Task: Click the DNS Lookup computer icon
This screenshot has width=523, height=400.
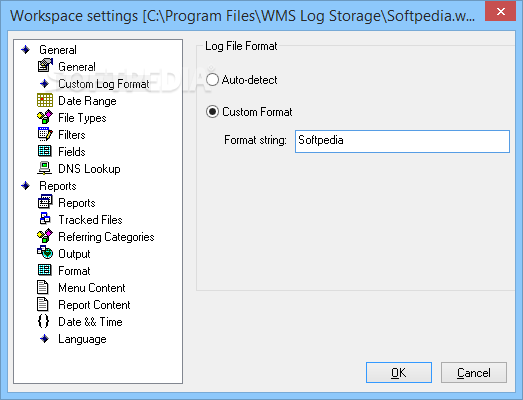Action: pyautogui.click(x=44, y=168)
